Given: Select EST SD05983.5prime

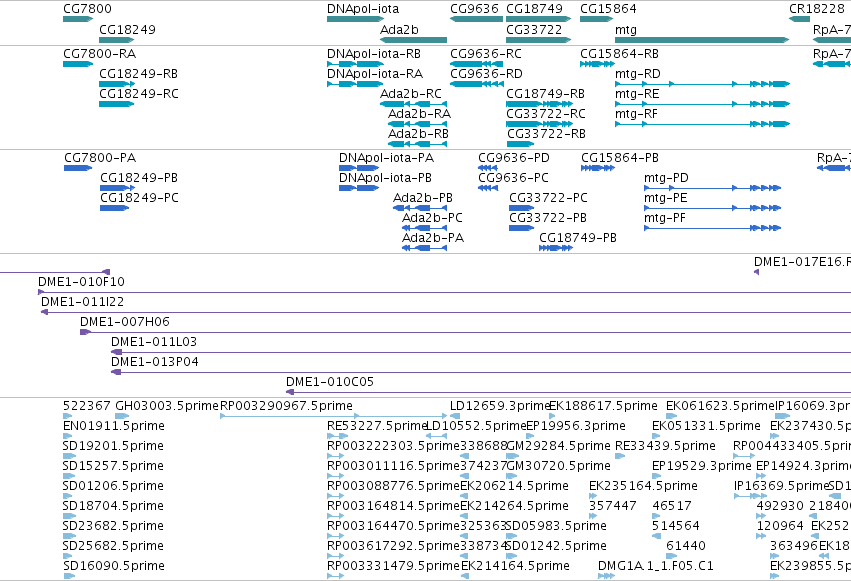Looking at the screenshot, I should point(556,526).
